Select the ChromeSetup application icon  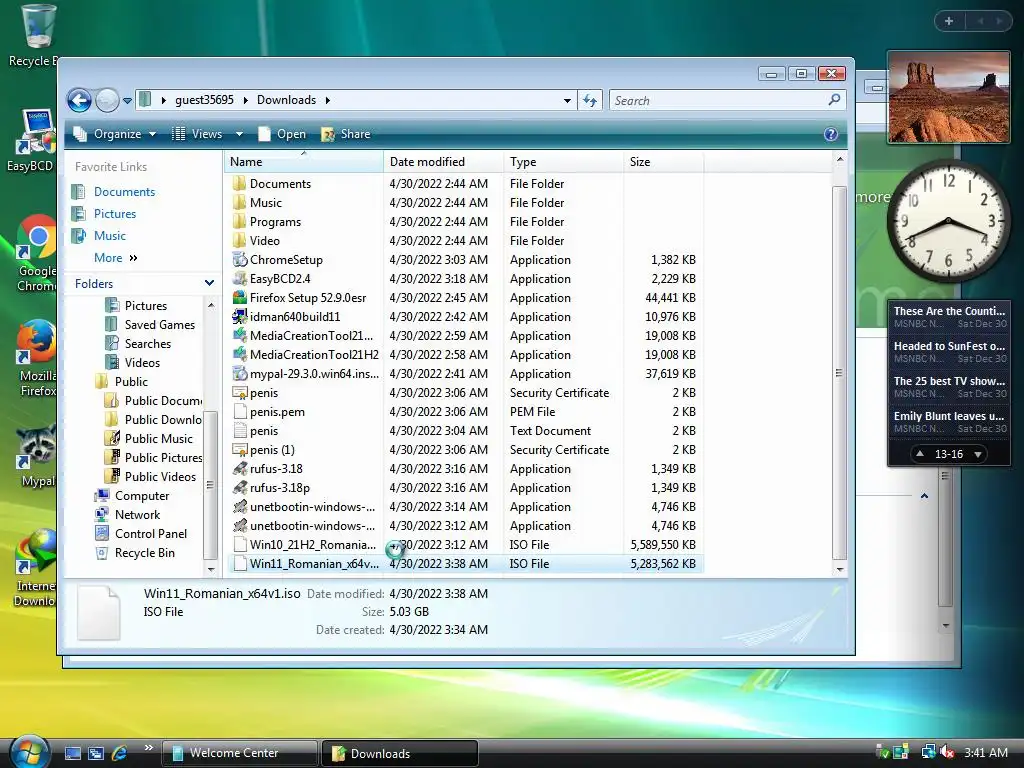coord(240,259)
